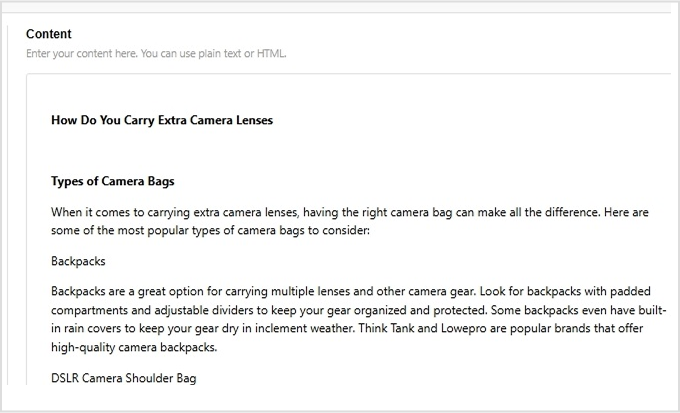Click the word 'HTML' in the hint text

coord(271,54)
